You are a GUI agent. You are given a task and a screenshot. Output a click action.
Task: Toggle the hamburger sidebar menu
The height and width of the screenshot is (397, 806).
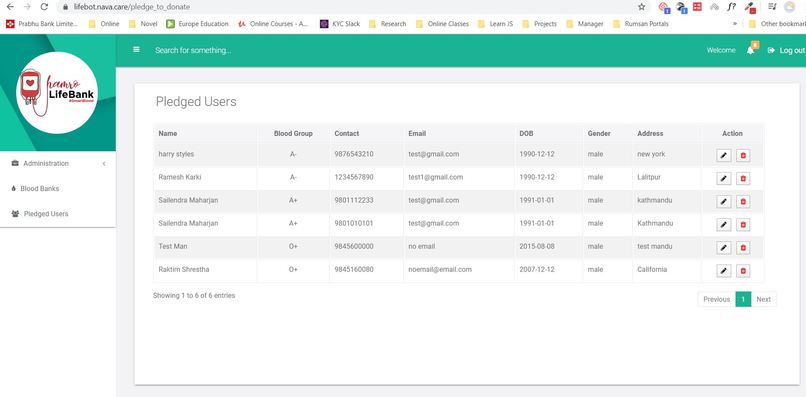pyautogui.click(x=136, y=49)
